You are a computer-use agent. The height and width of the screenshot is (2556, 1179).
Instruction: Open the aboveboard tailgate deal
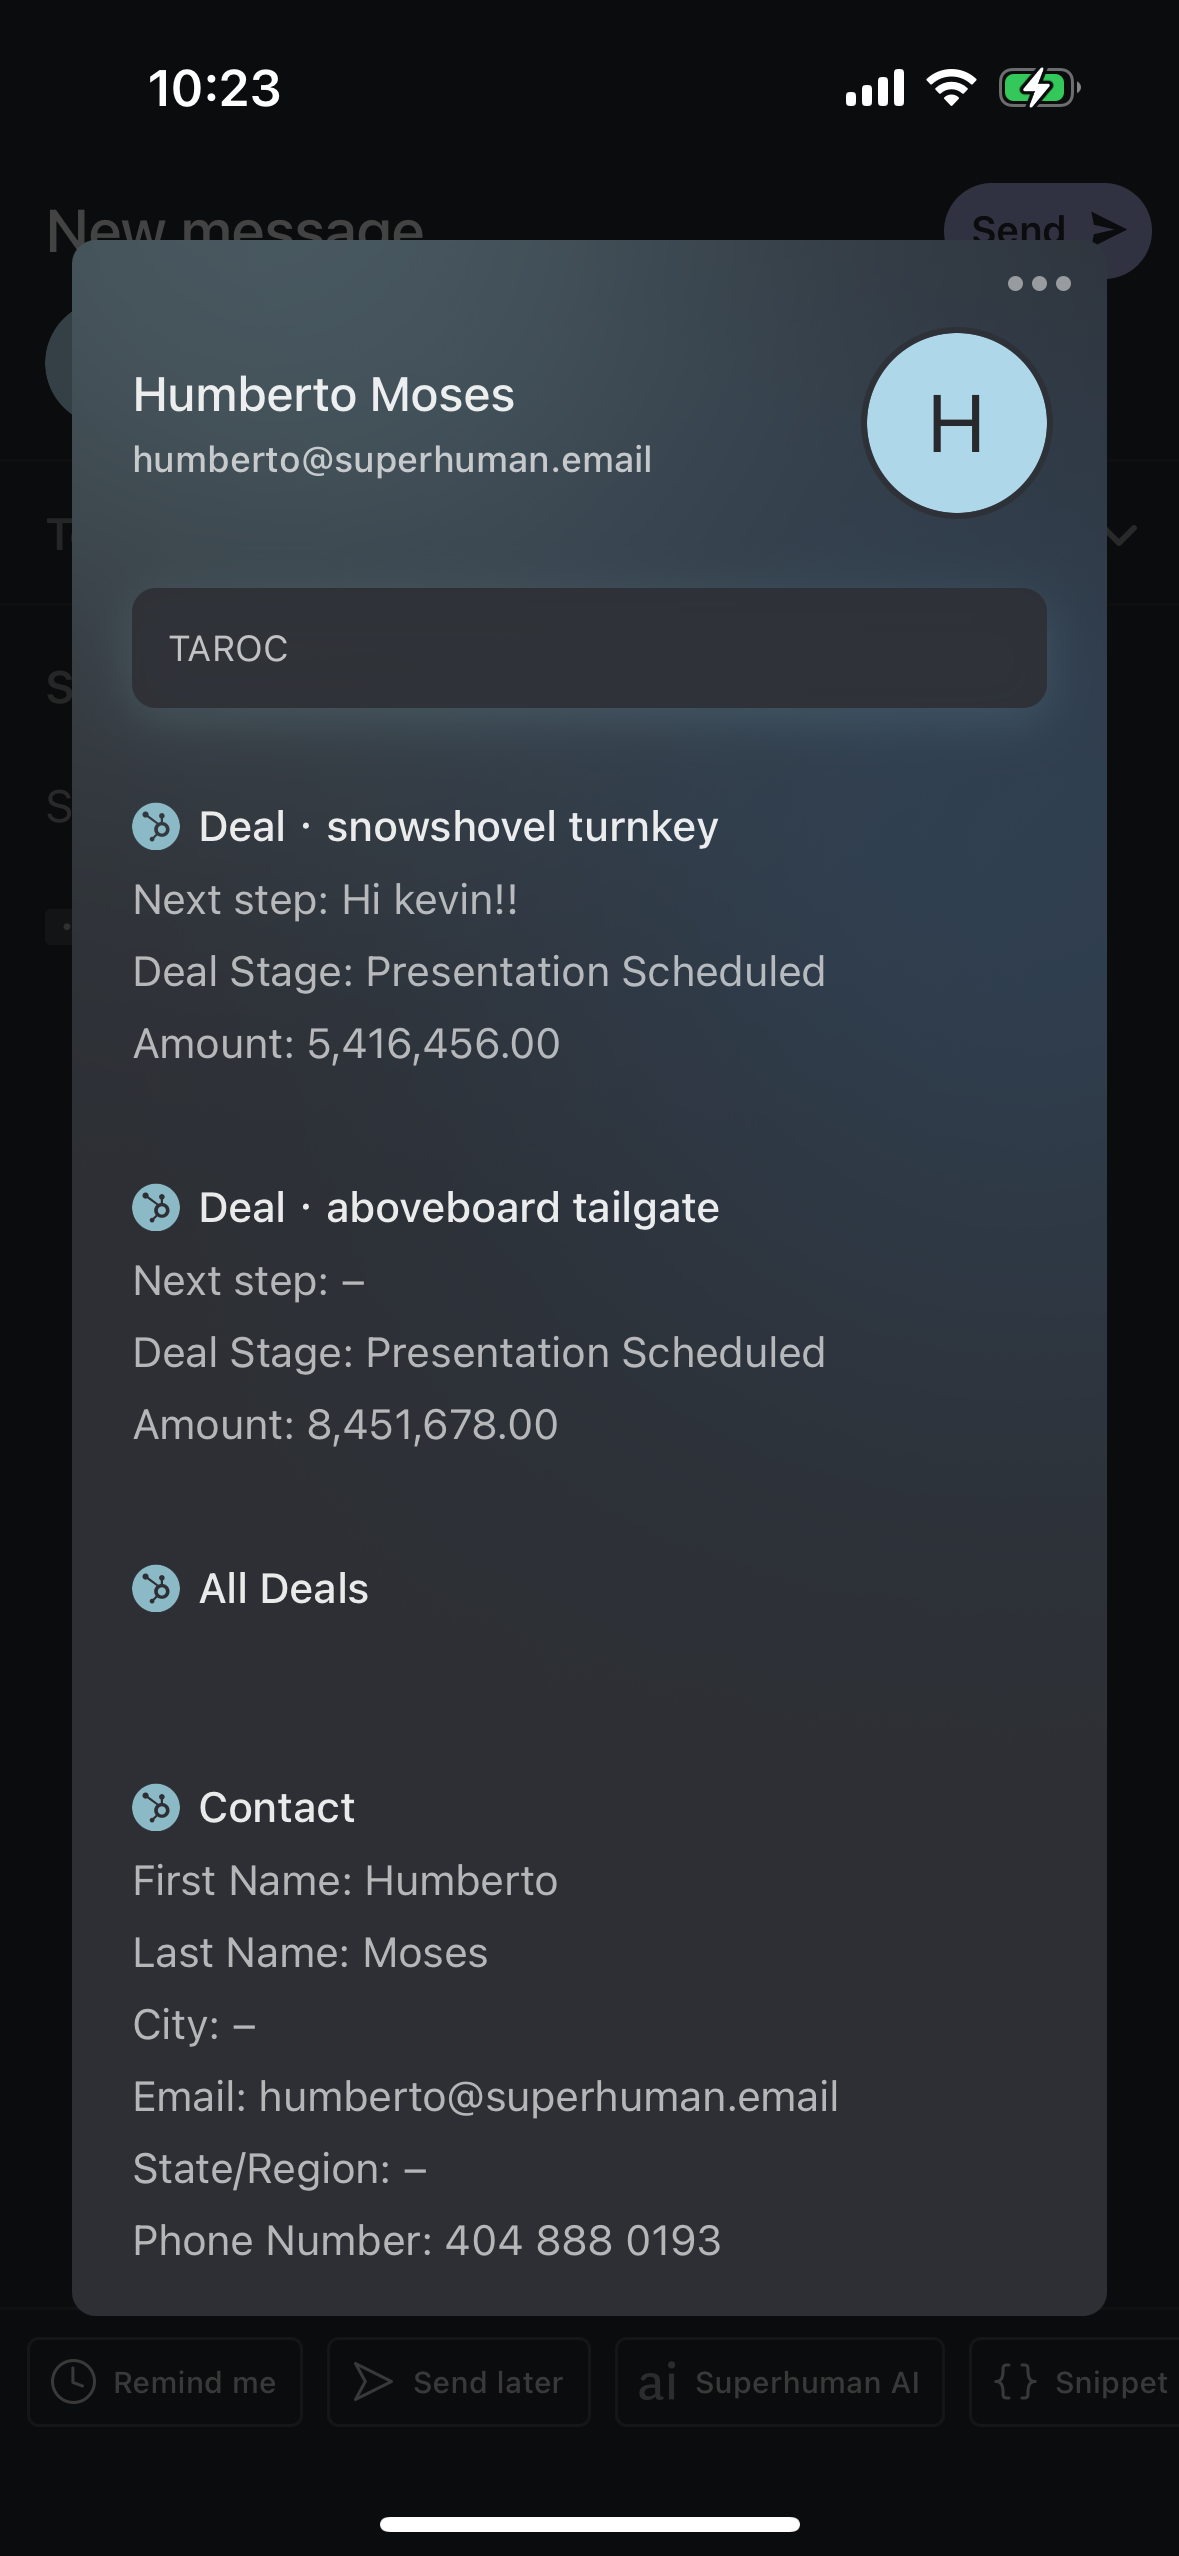pos(459,1208)
